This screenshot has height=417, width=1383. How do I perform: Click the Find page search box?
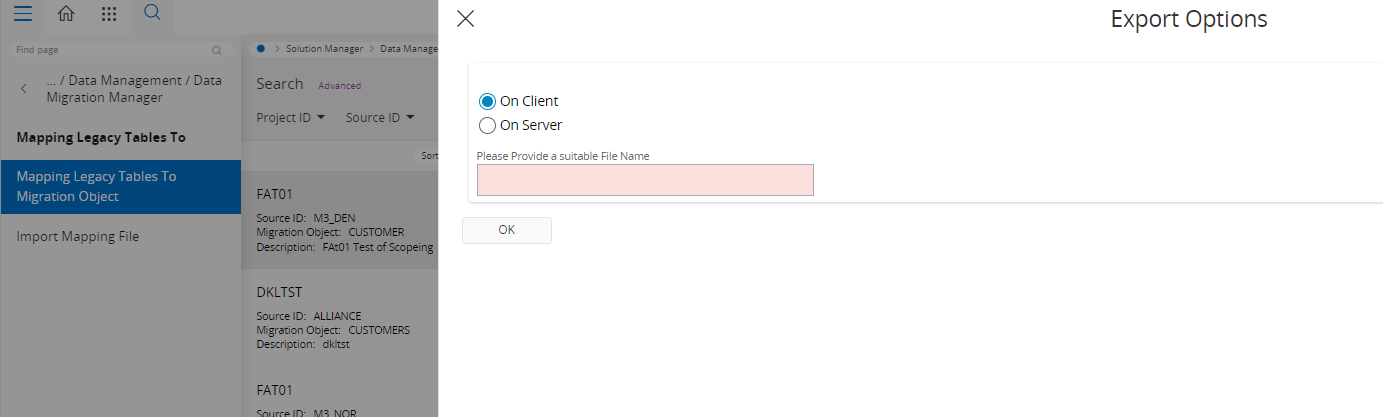(110, 50)
